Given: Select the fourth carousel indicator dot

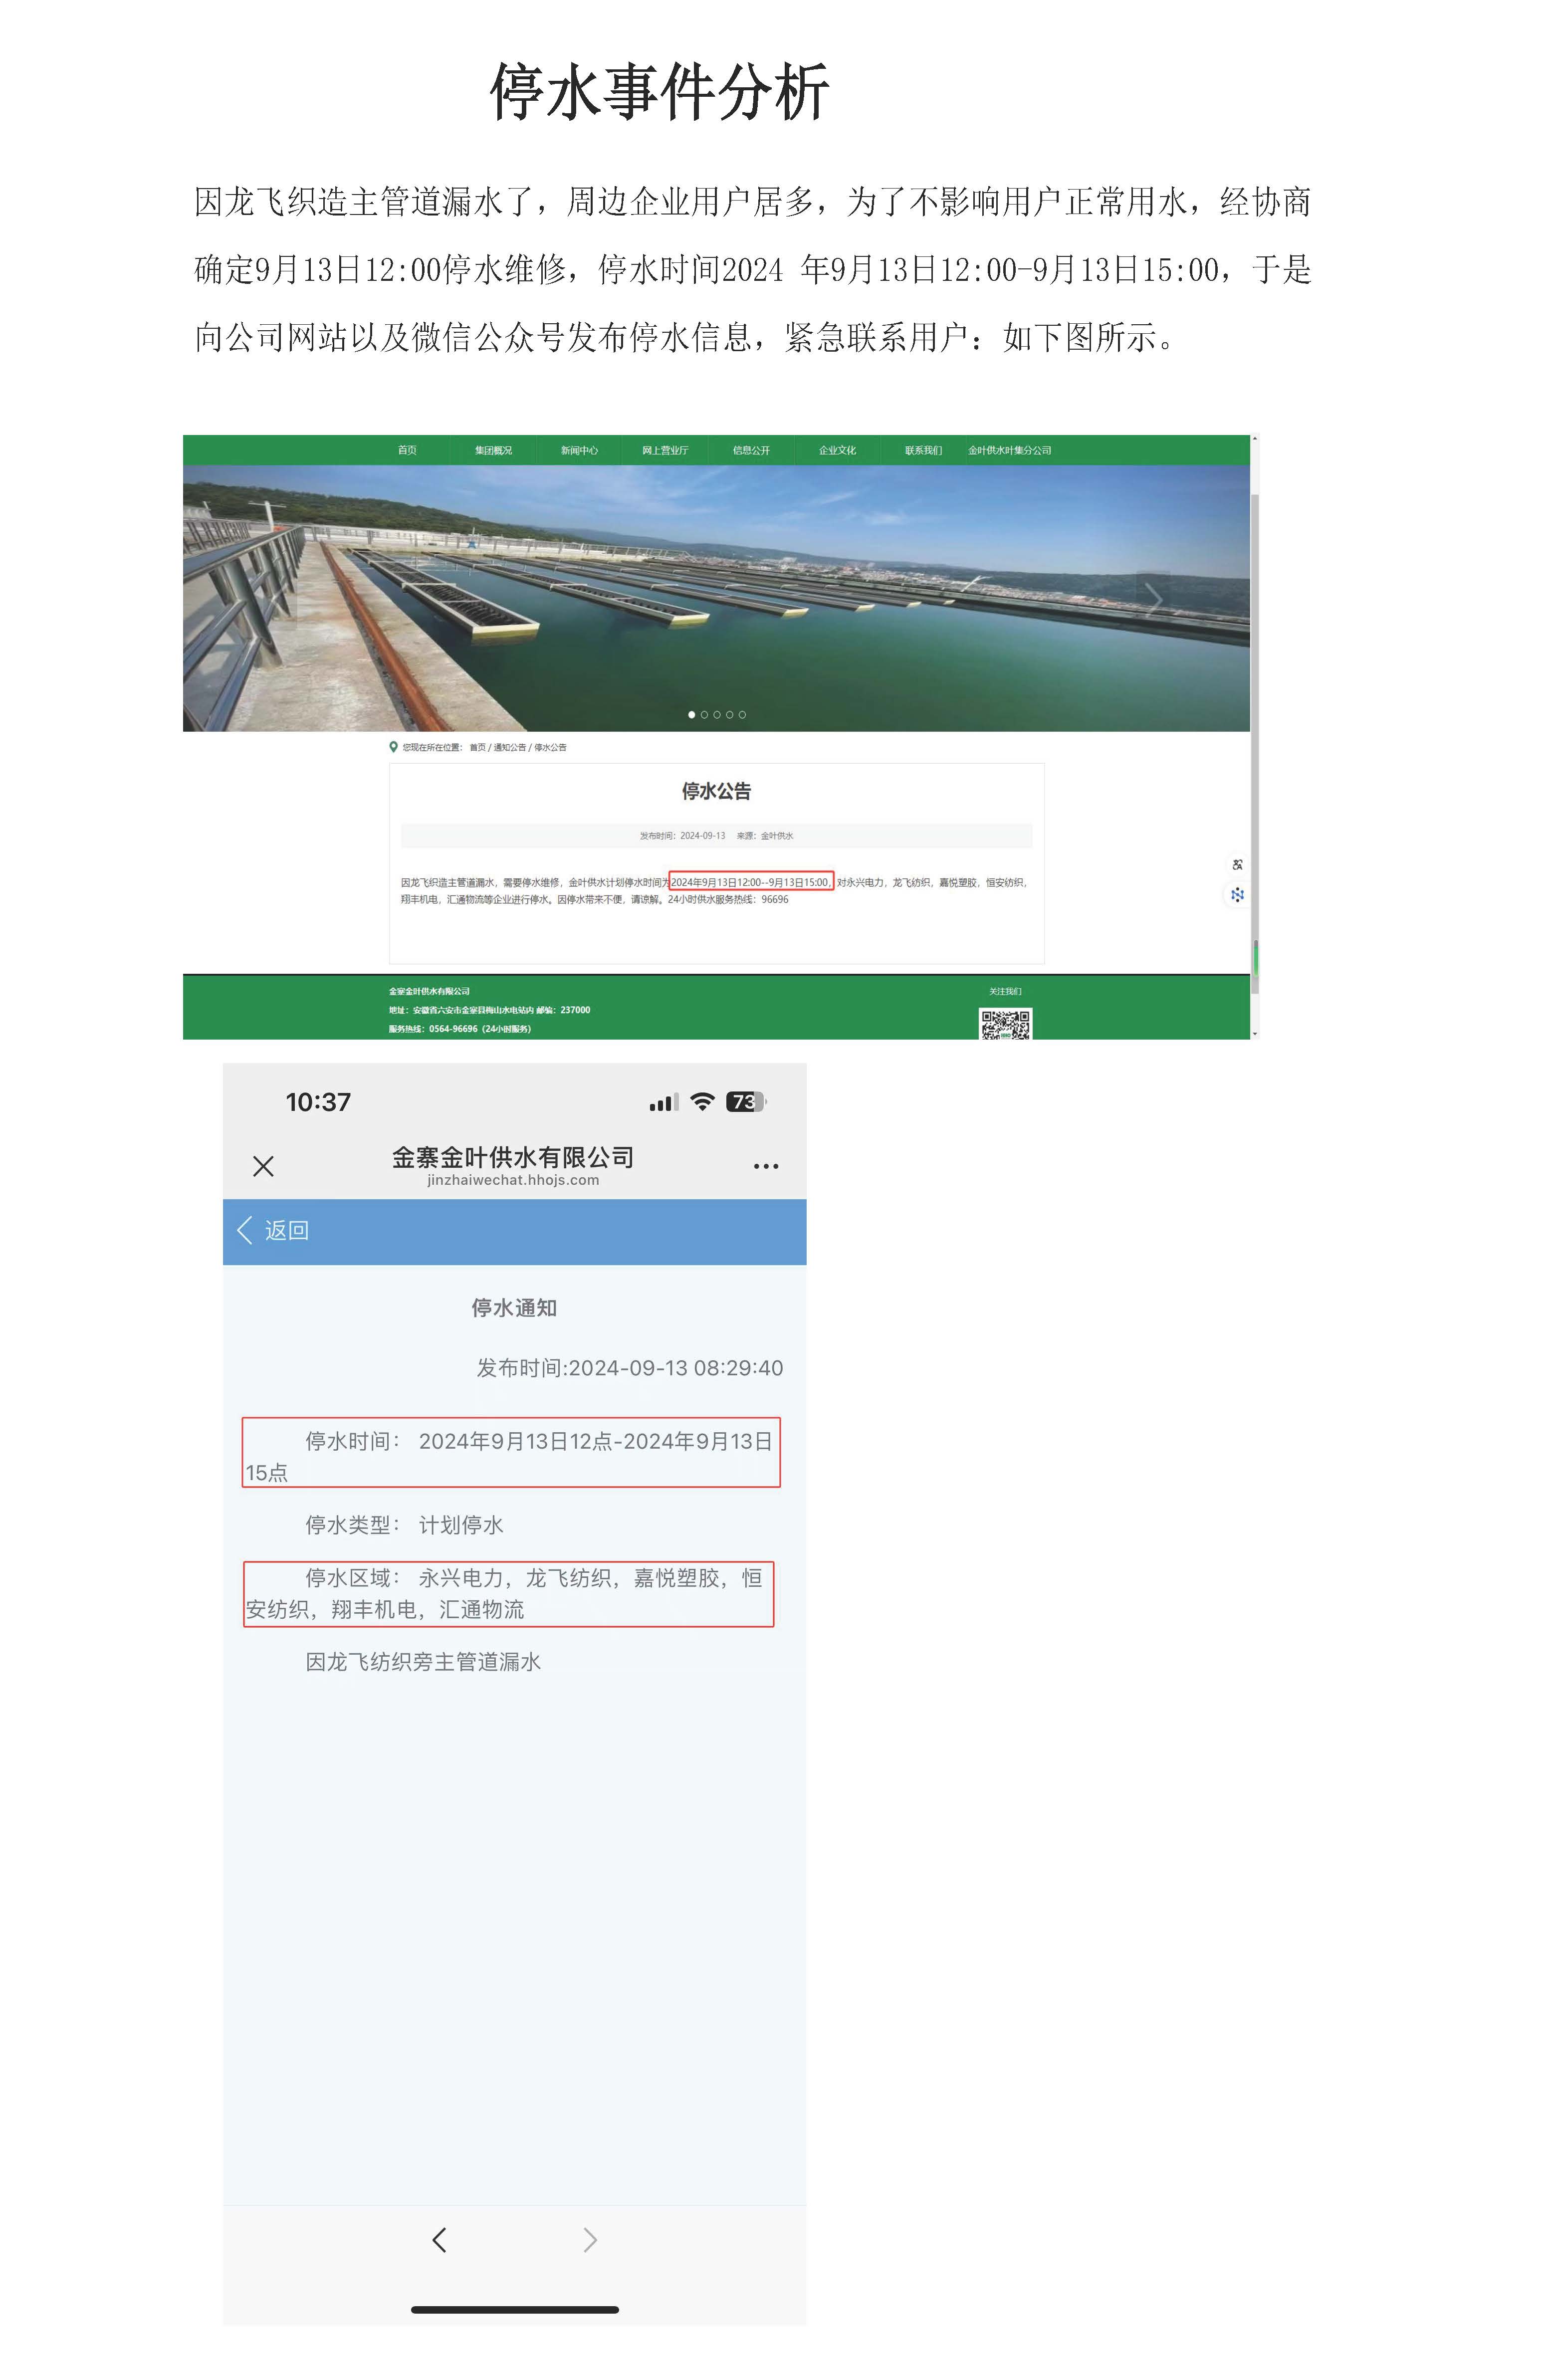Looking at the screenshot, I should pos(729,714).
